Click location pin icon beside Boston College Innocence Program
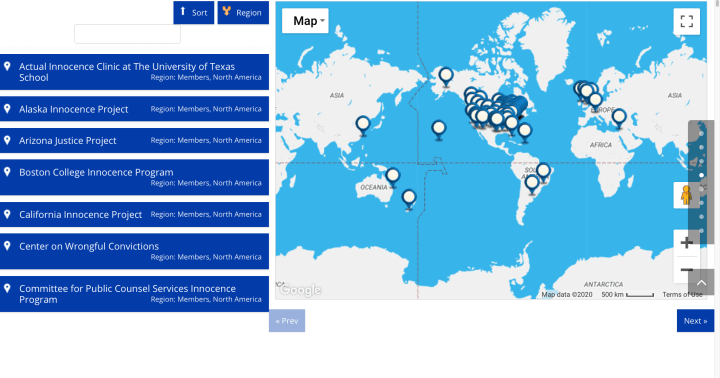Viewport: 720px width, 378px height. coord(7,172)
